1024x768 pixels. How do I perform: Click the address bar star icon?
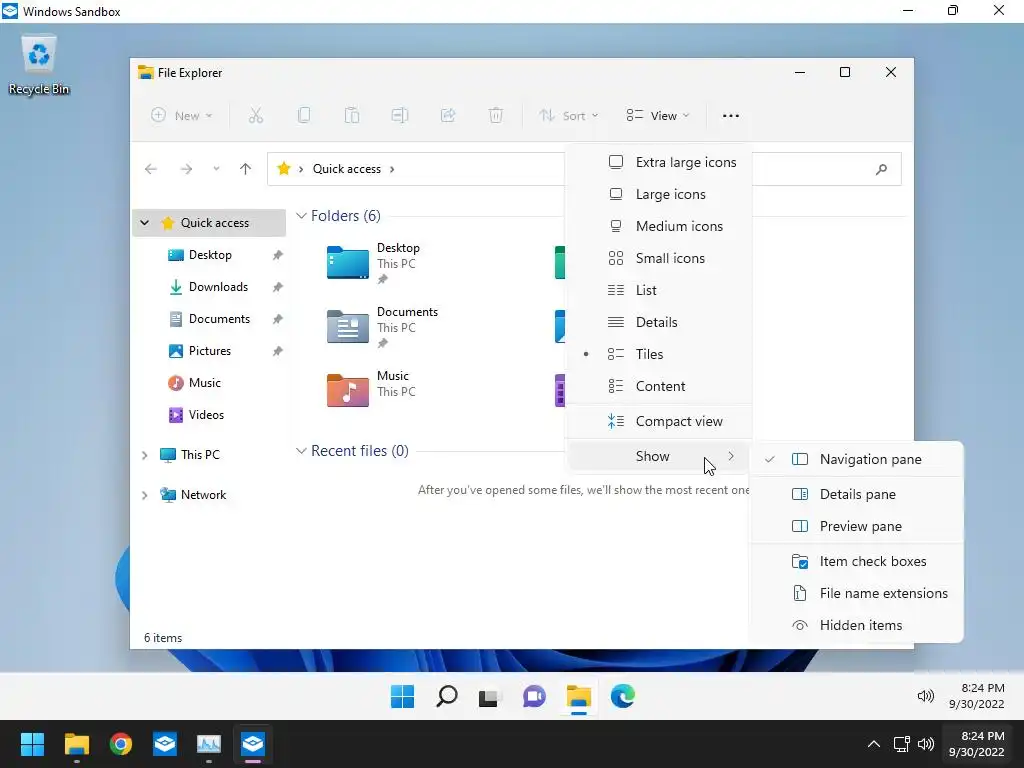[283, 168]
